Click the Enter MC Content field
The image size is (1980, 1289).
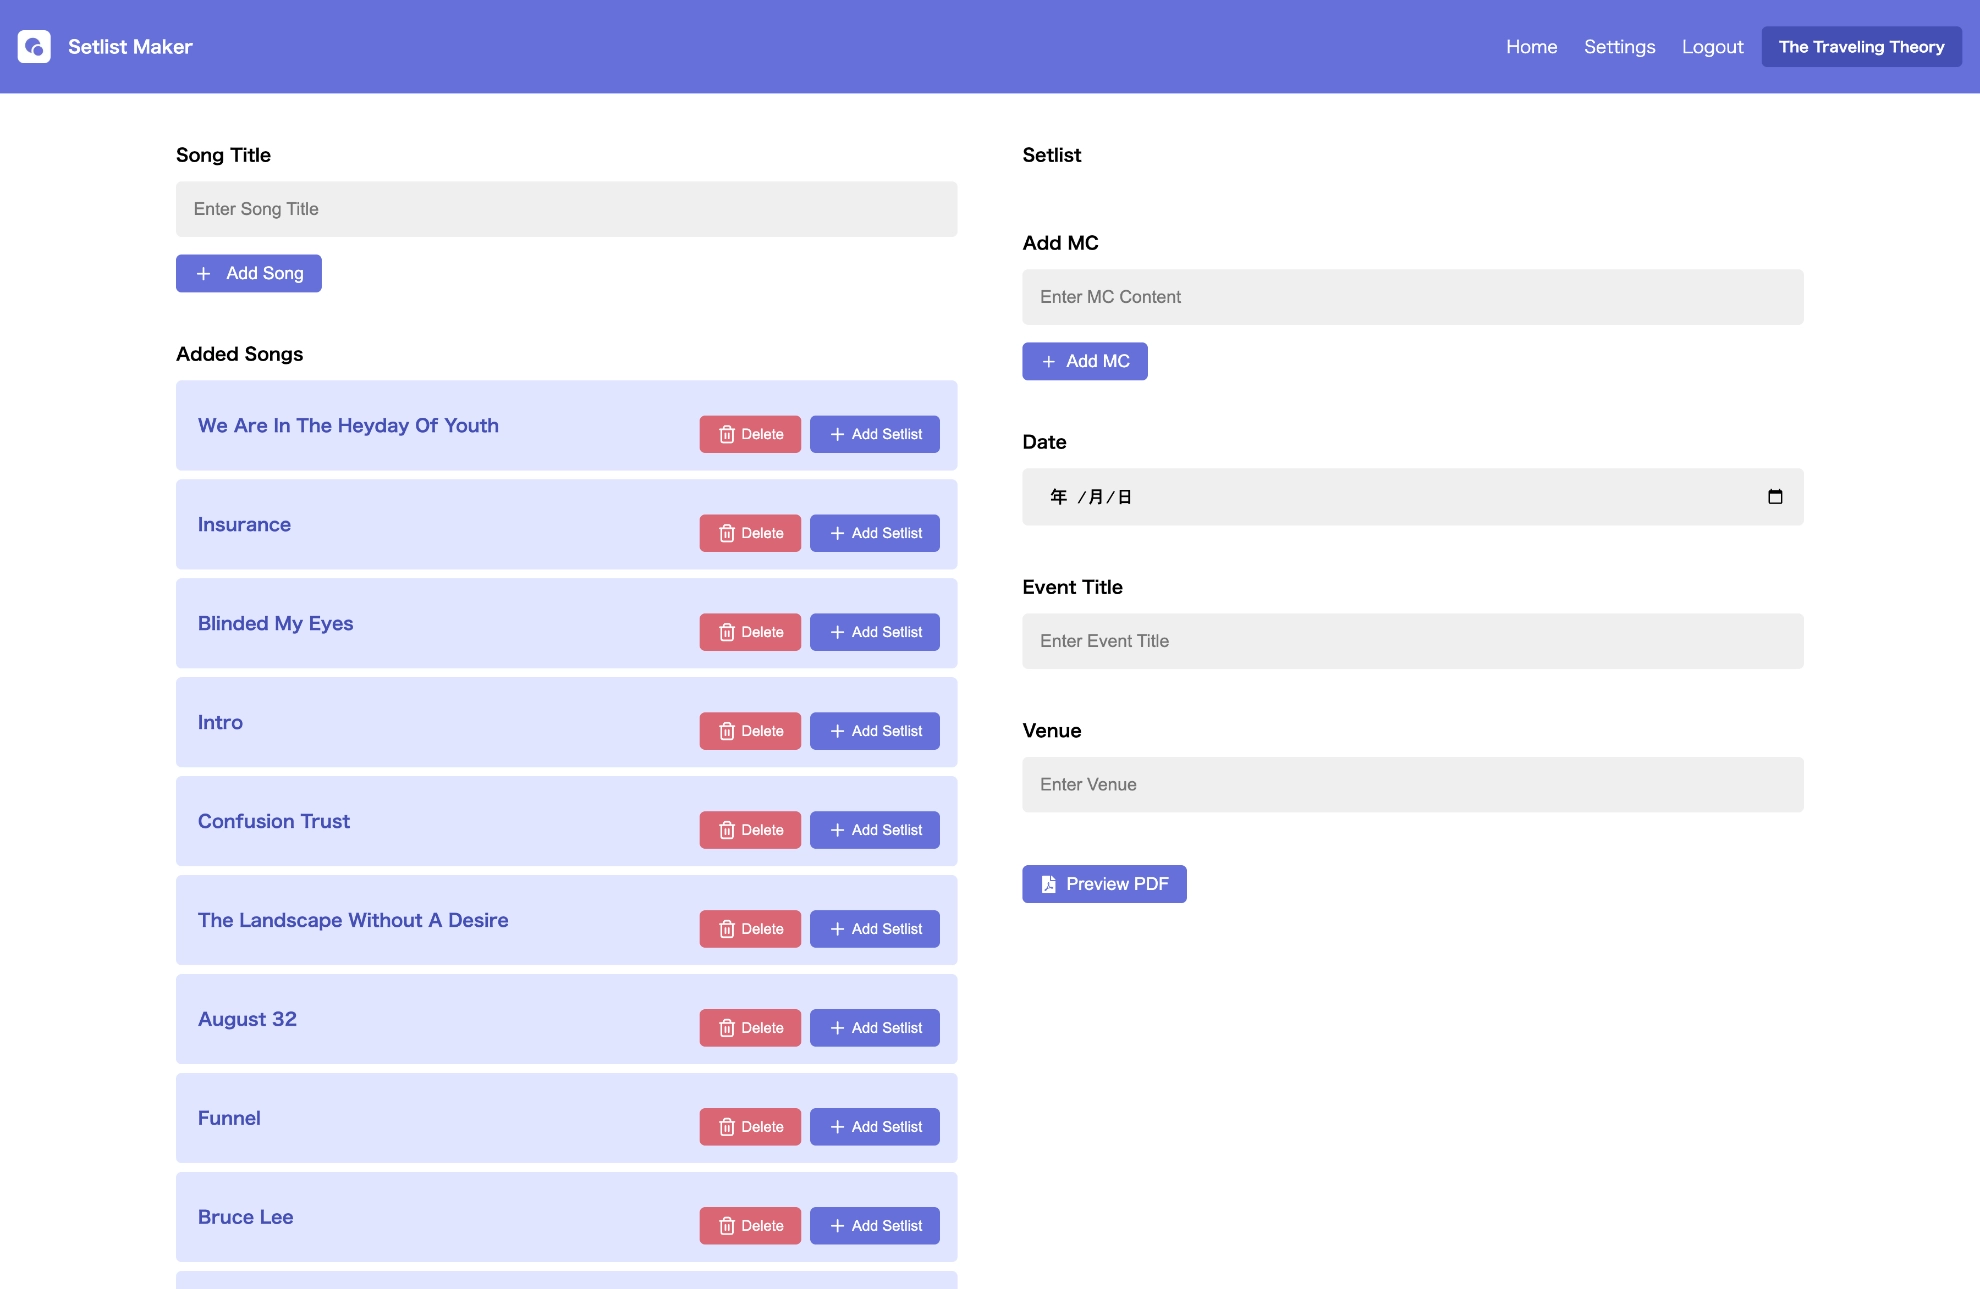1412,297
